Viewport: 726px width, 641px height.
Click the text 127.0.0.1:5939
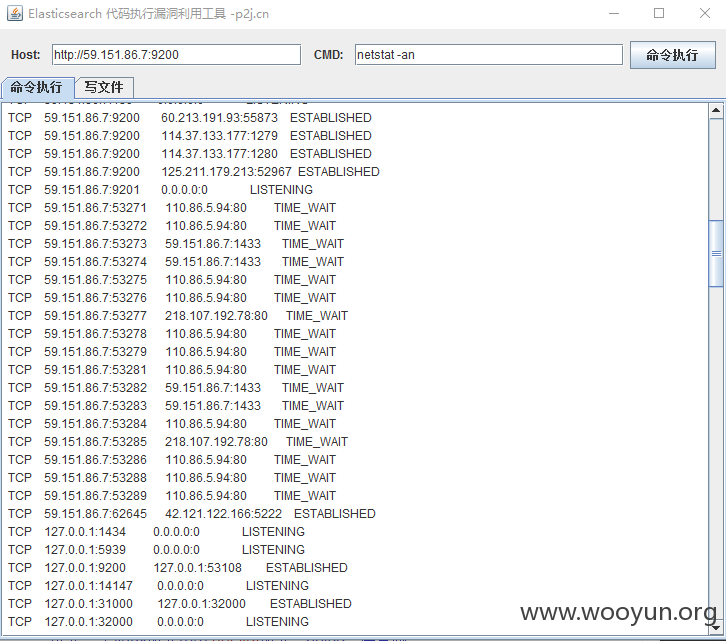[85, 550]
